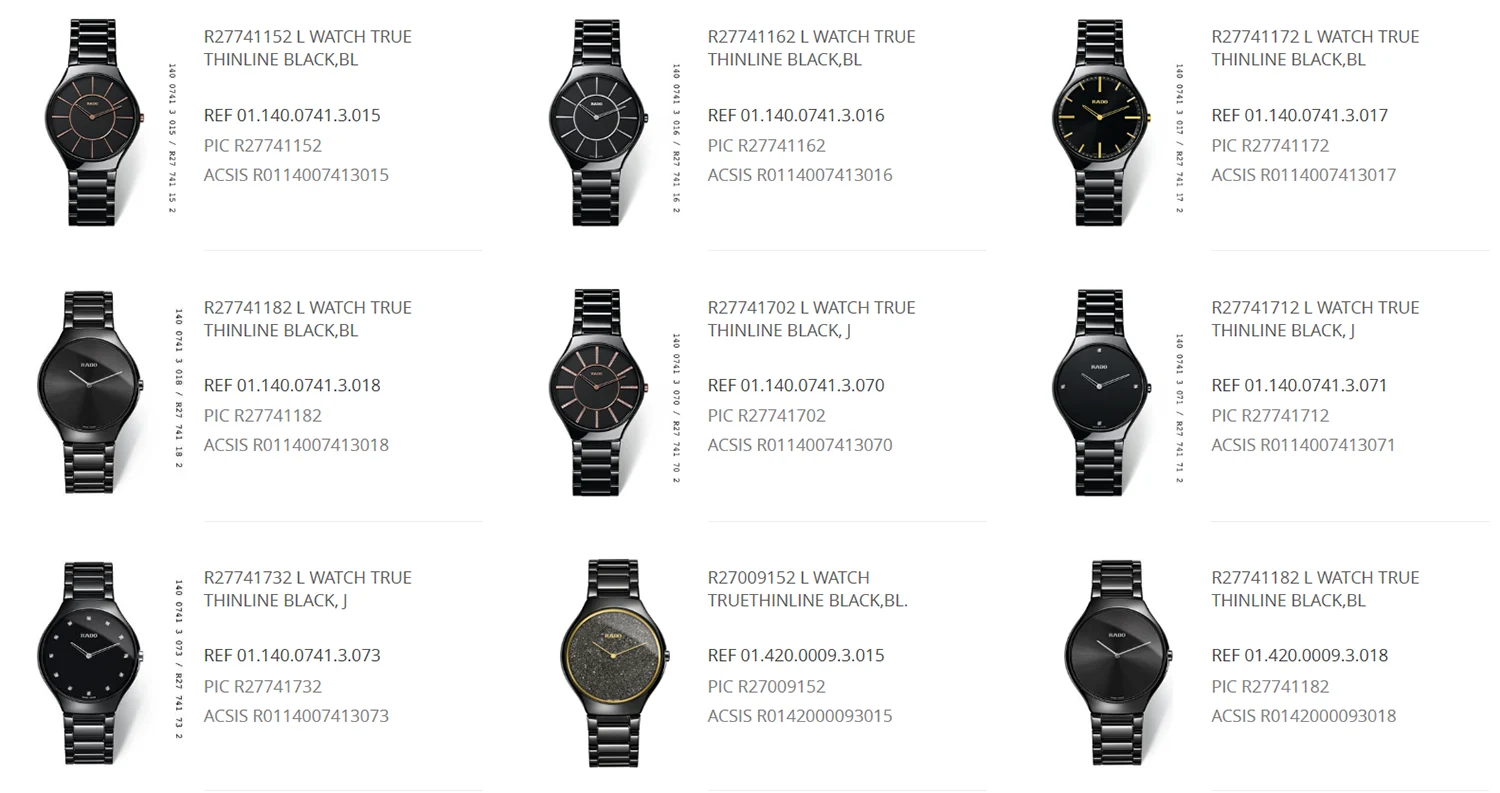Open the R27741712 watch thumbnail with four diamonds
Viewport: 1500px width, 793px height.
[x=1102, y=392]
